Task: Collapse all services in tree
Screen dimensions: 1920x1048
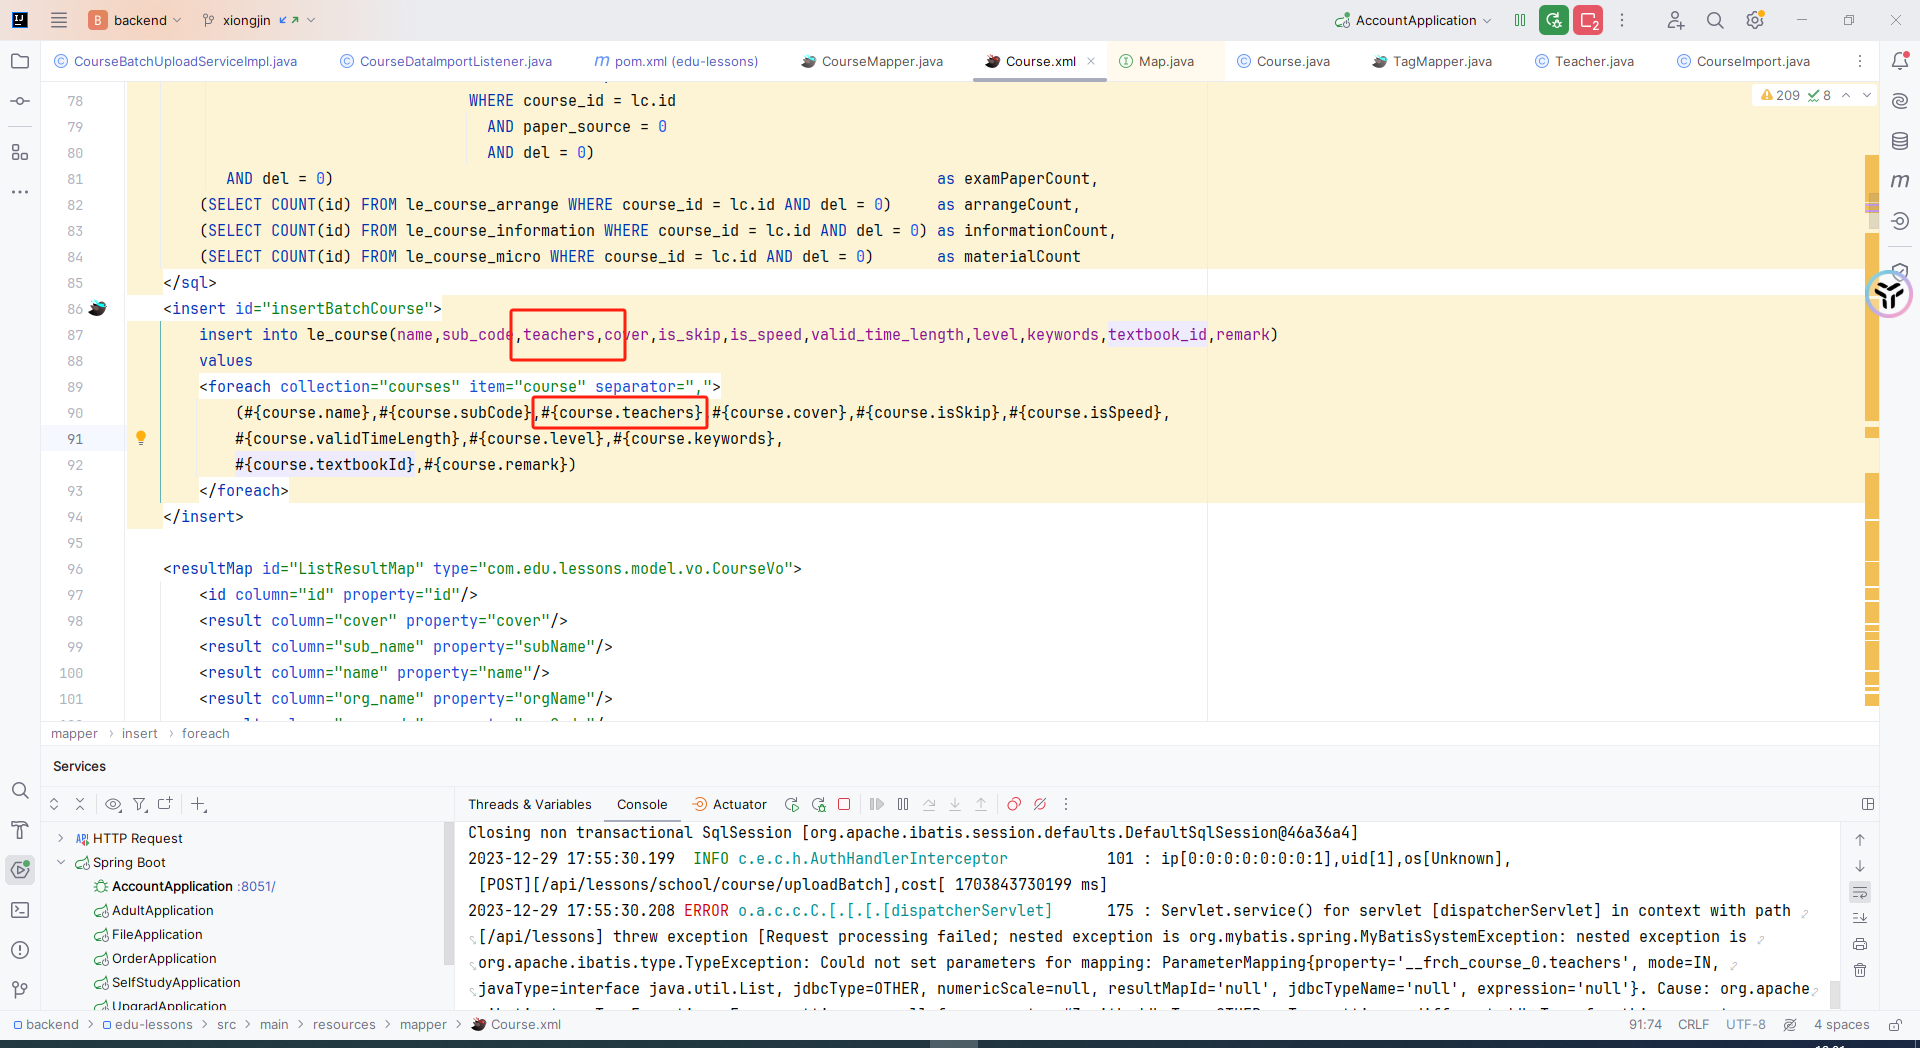Action: pyautogui.click(x=80, y=804)
